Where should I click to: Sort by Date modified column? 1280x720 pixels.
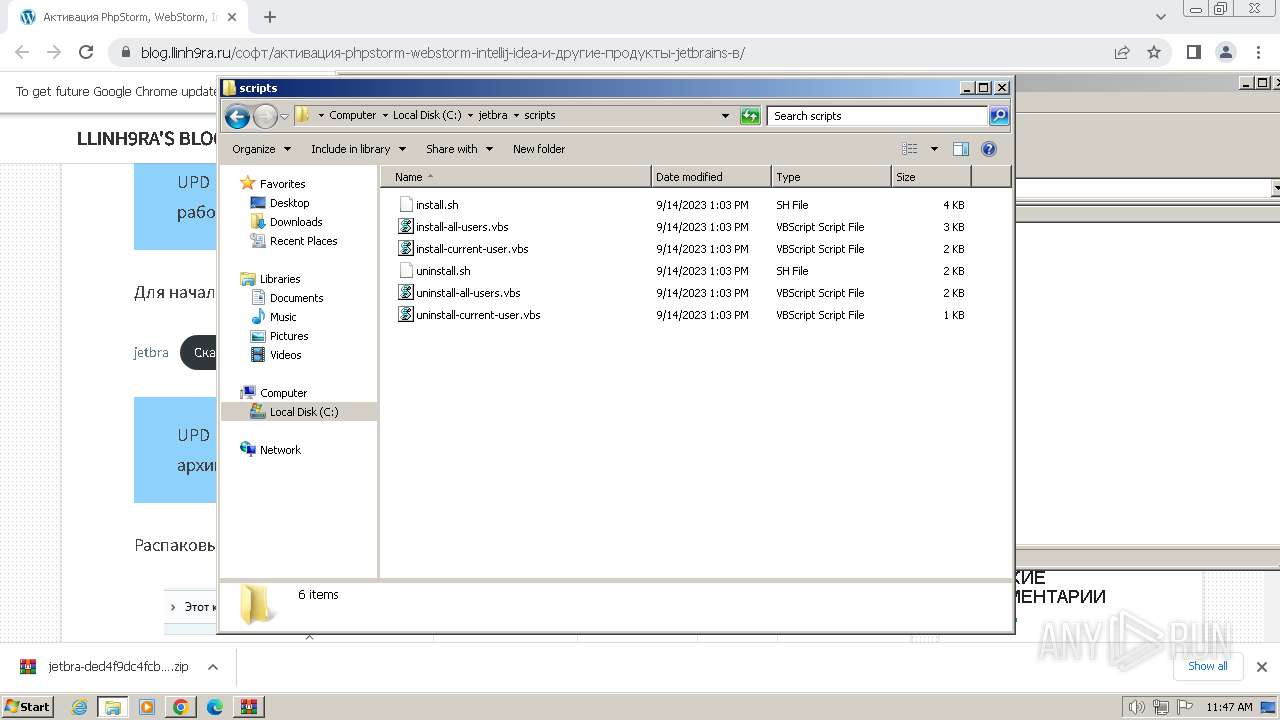coord(711,177)
